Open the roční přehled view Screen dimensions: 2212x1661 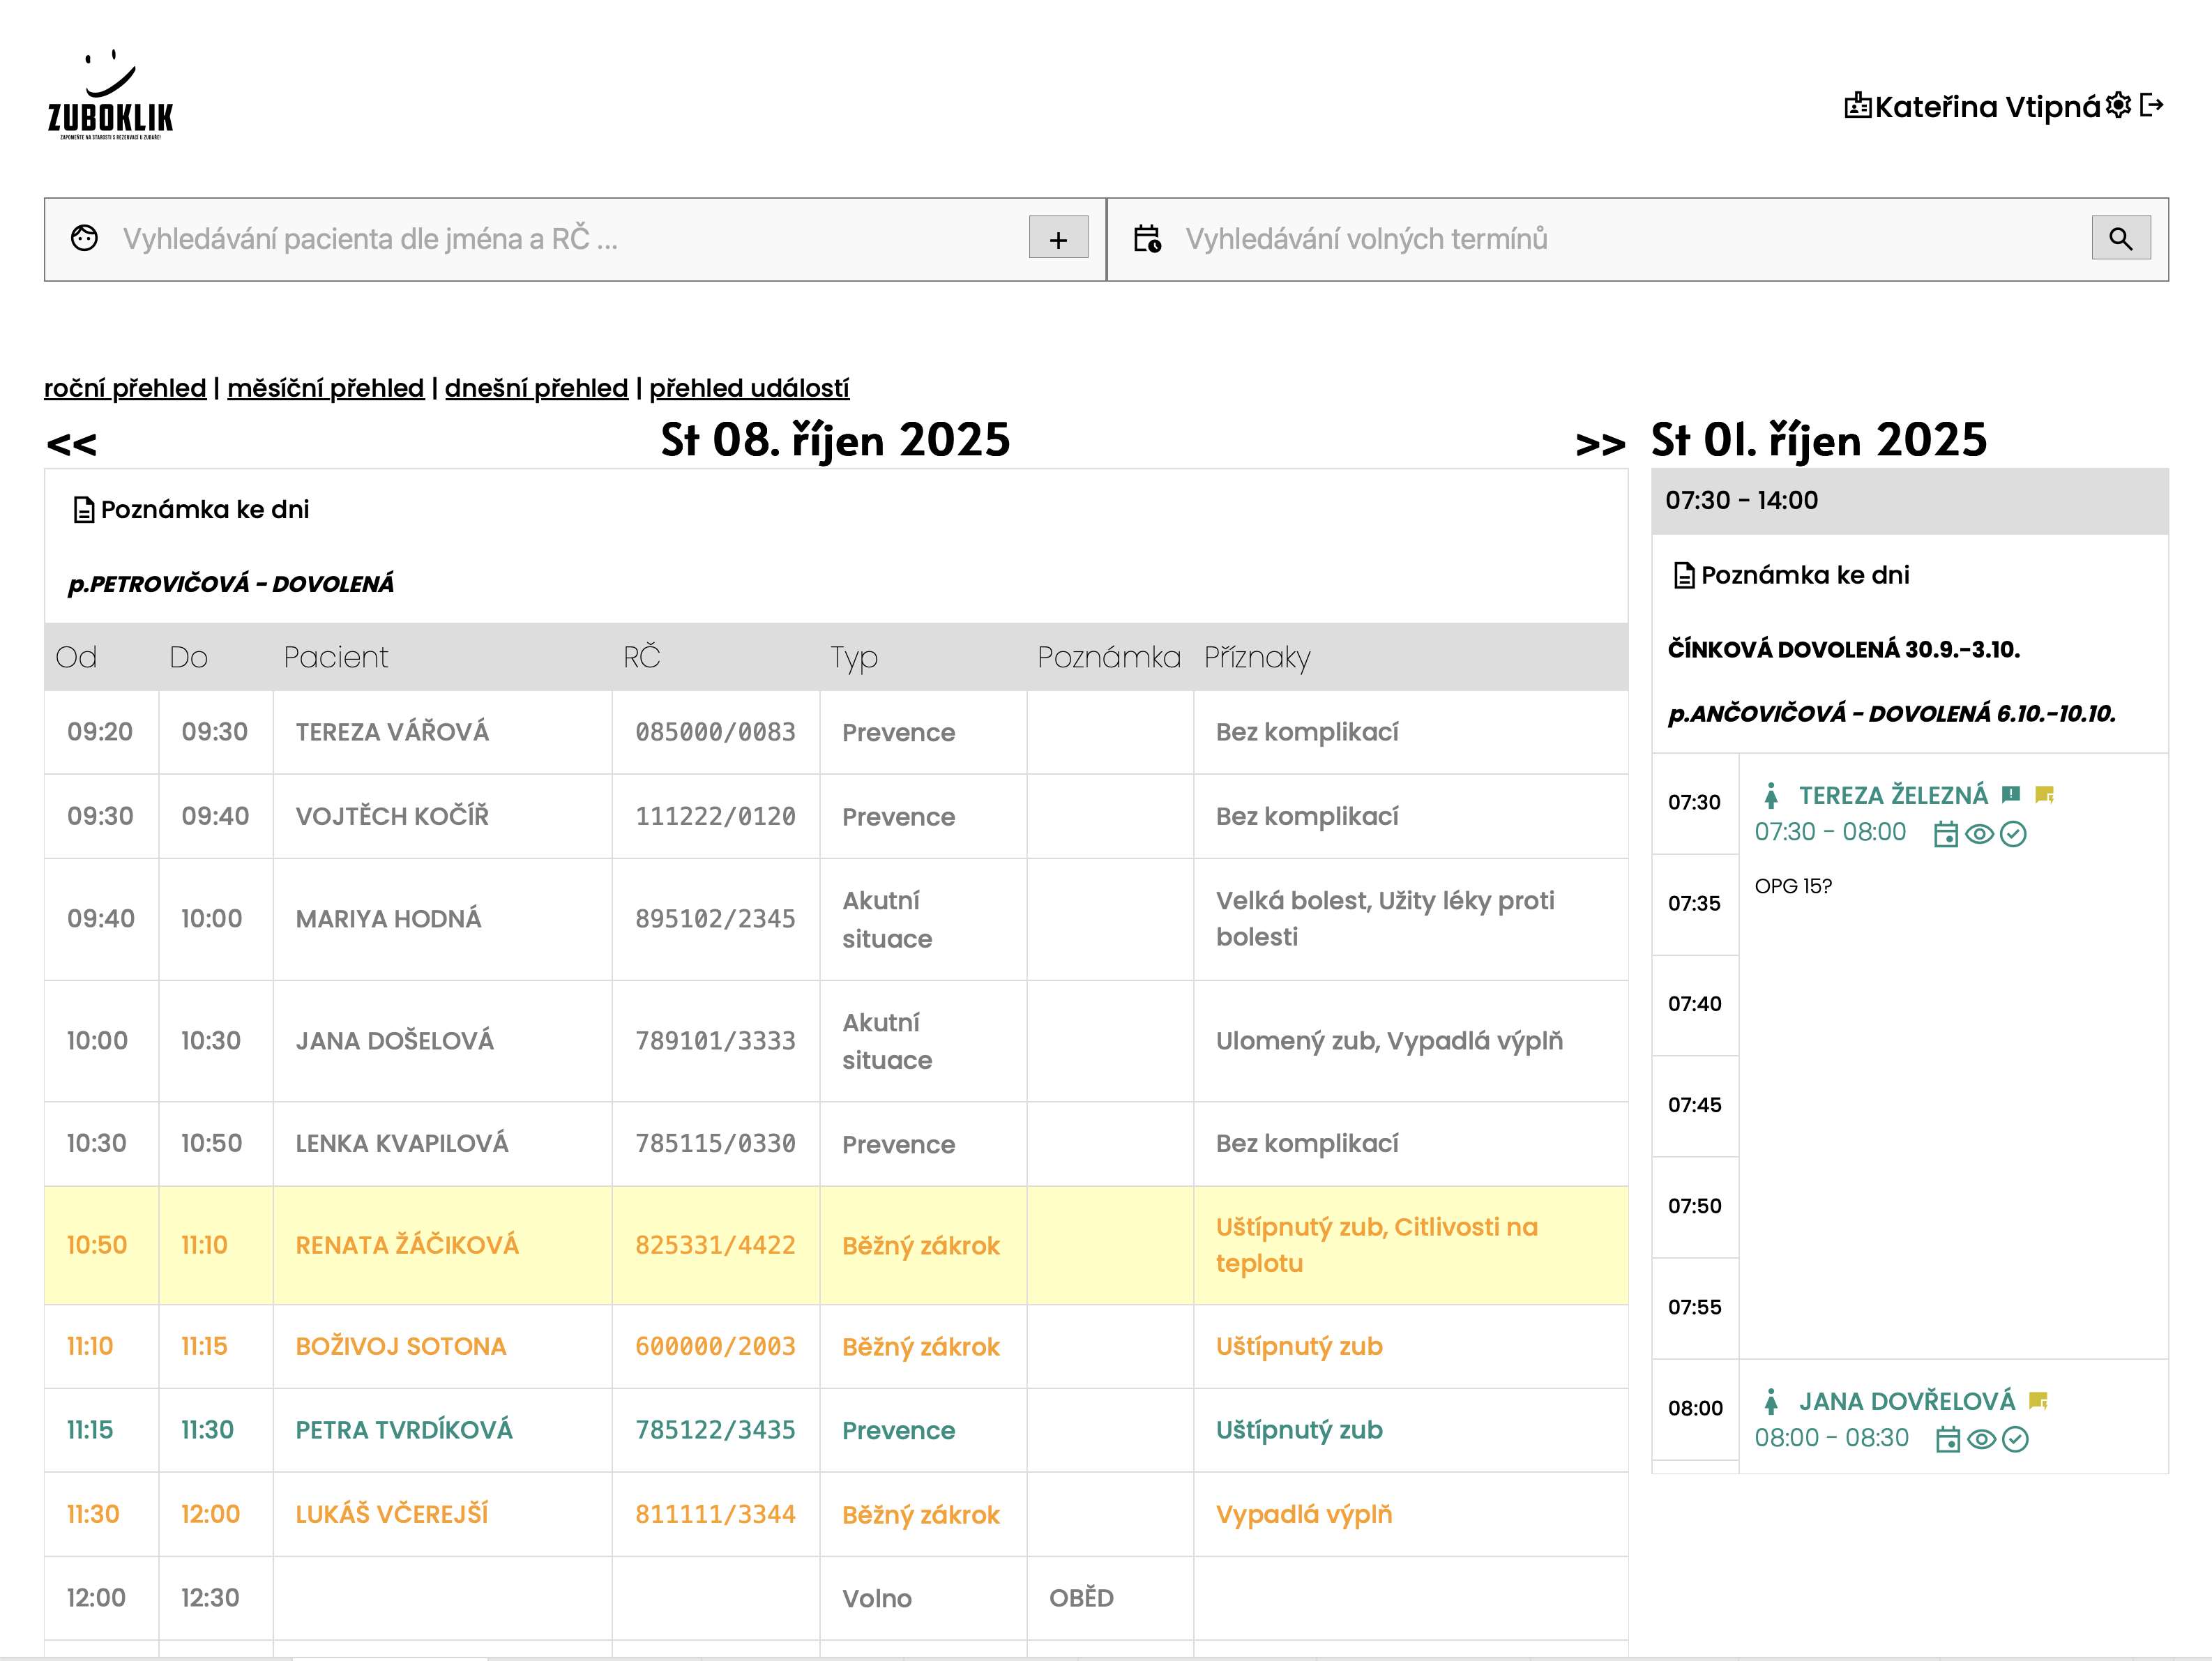tap(125, 388)
